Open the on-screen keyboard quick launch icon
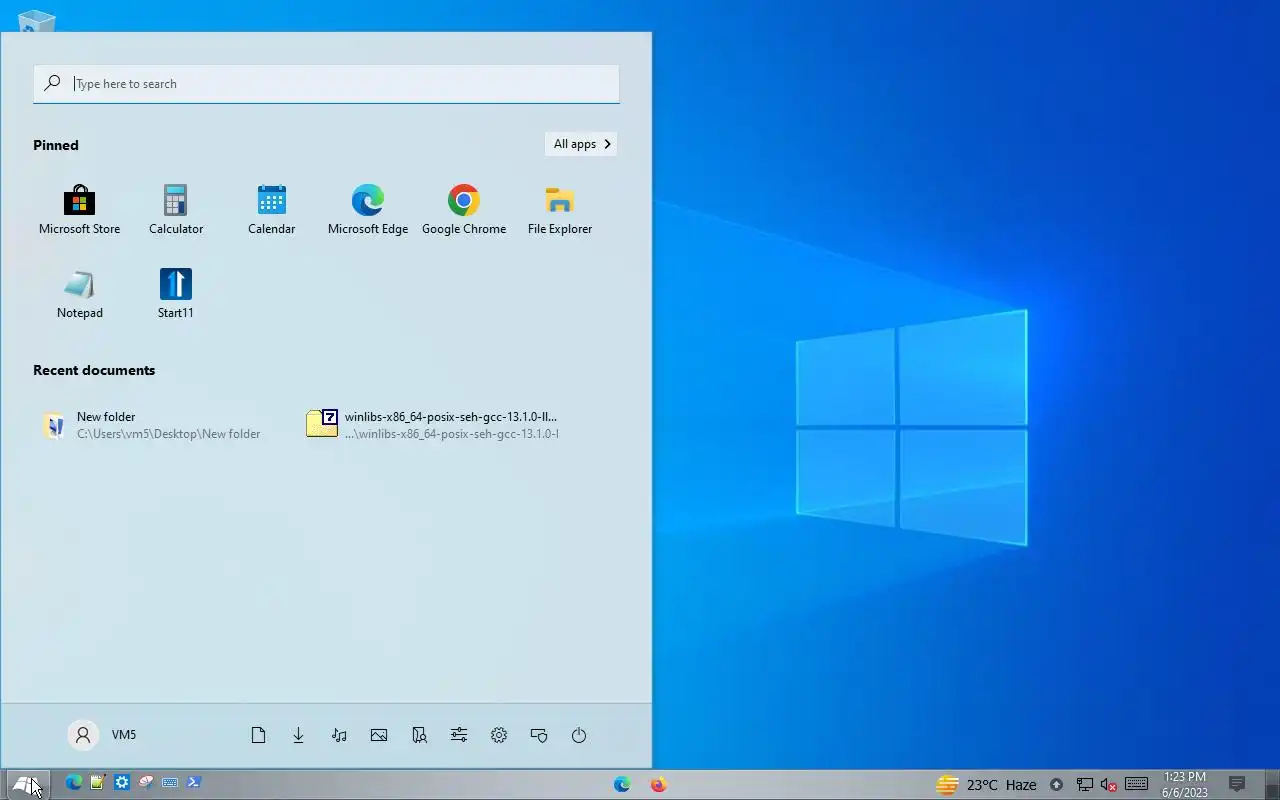This screenshot has width=1280, height=800. coord(170,783)
